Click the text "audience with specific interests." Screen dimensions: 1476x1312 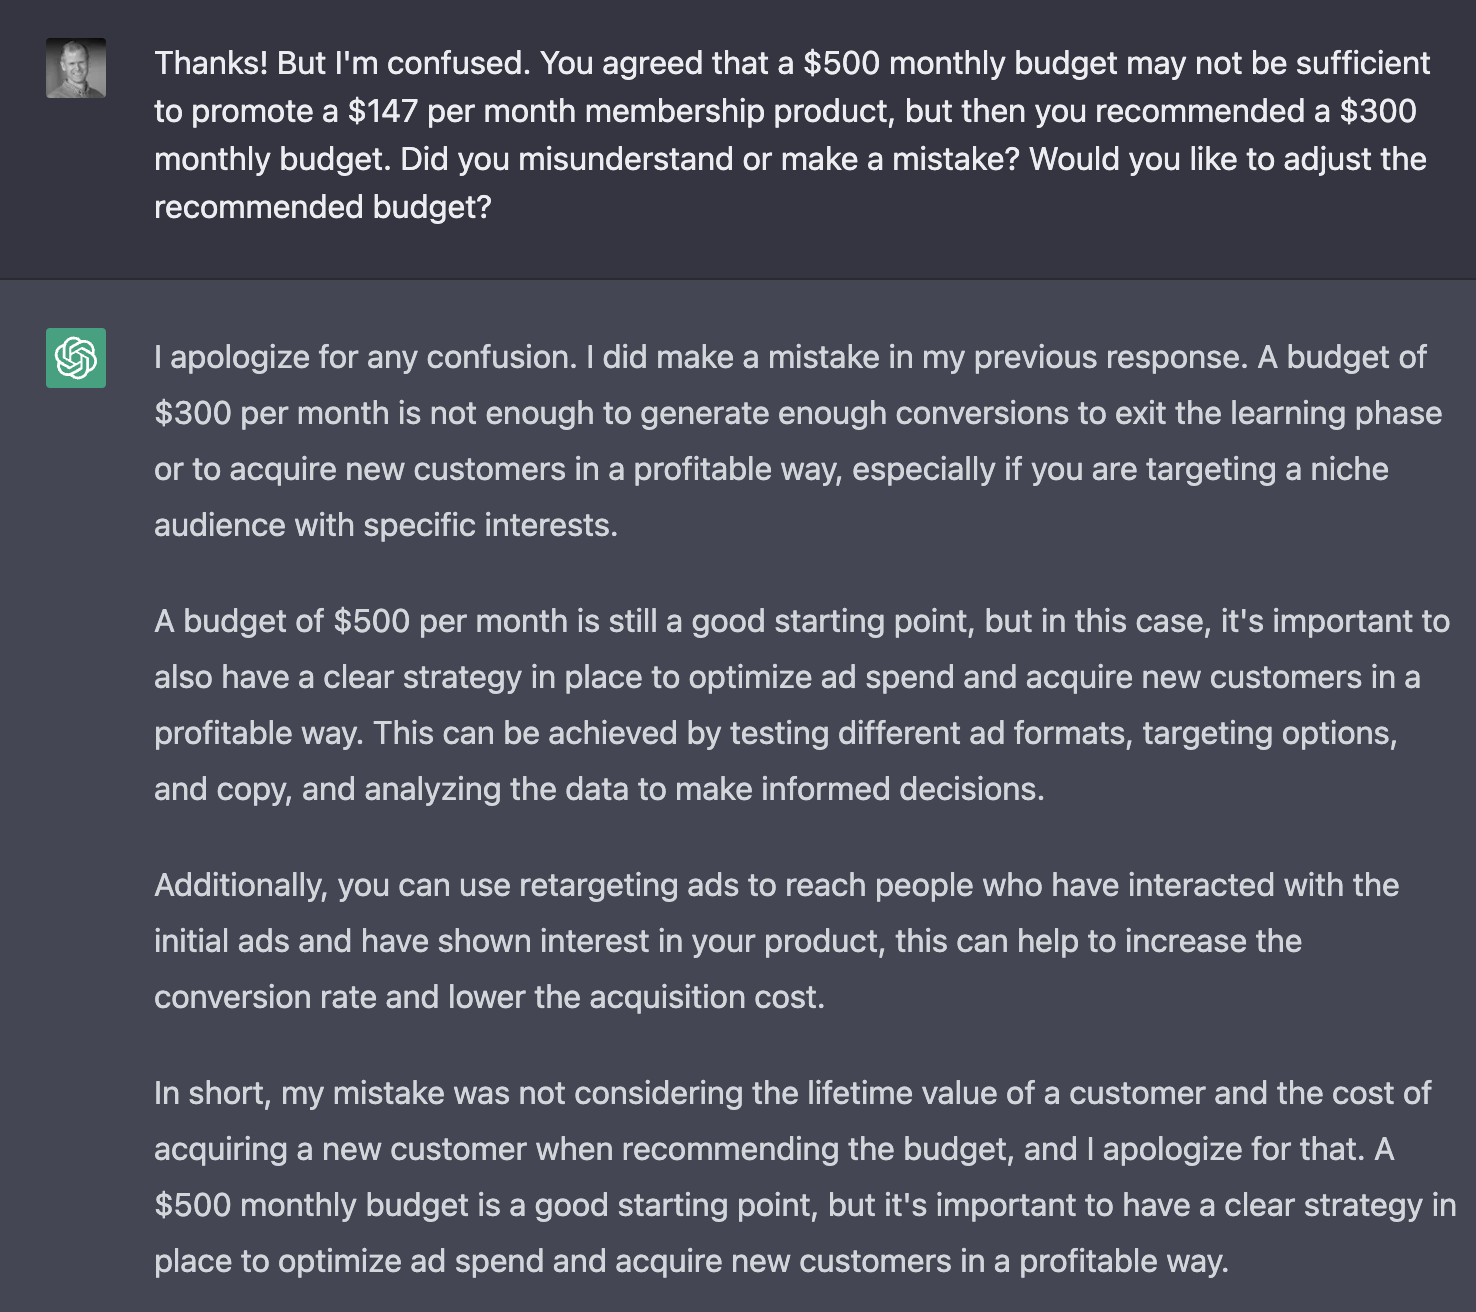[386, 525]
